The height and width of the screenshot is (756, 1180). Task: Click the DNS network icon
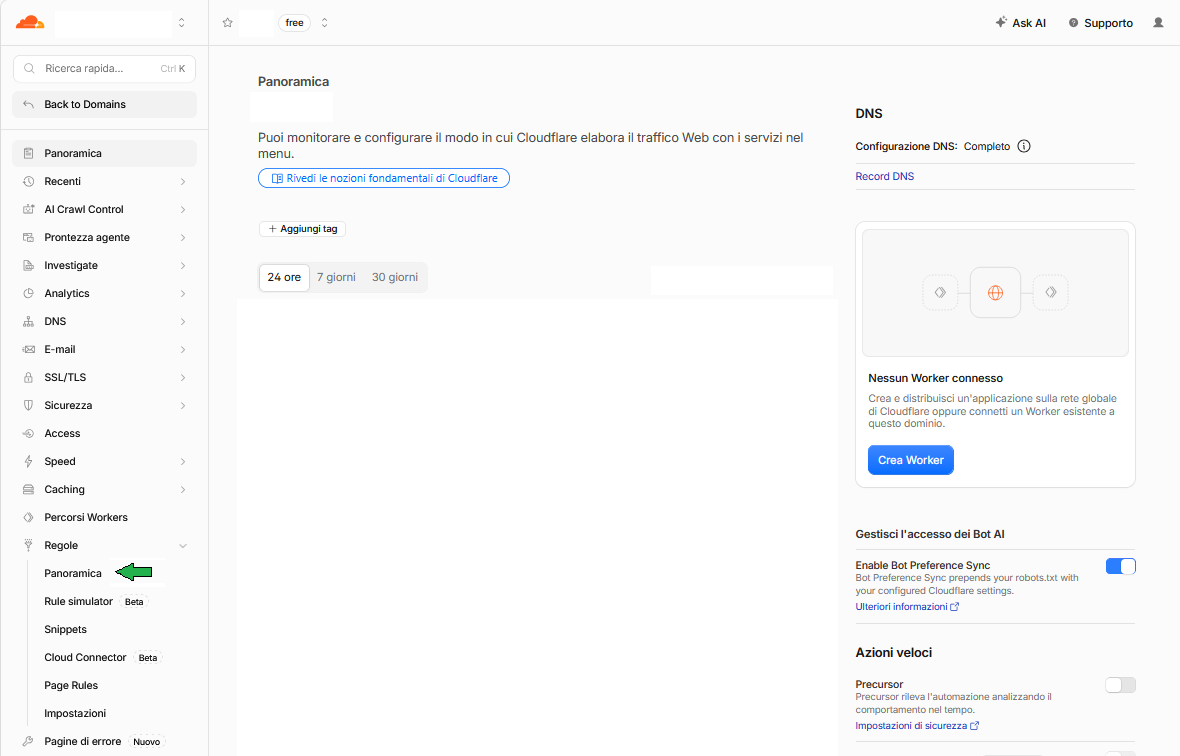click(x=29, y=321)
